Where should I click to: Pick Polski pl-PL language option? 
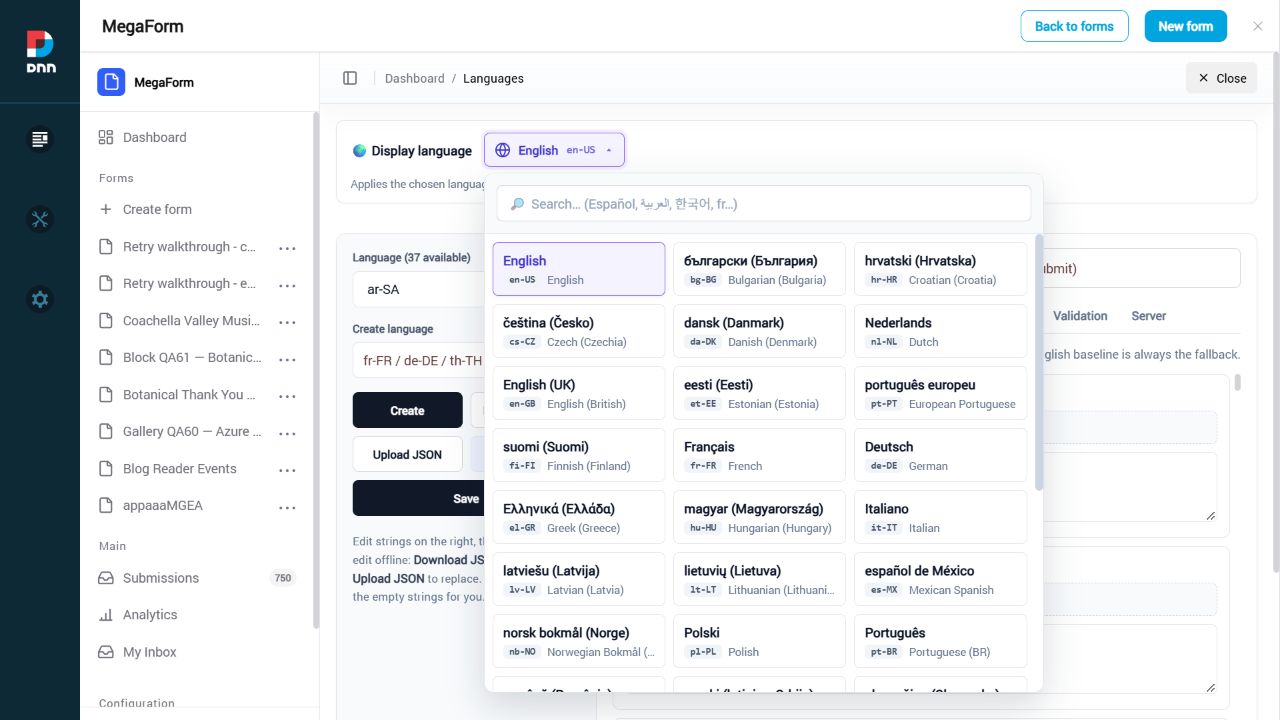[x=759, y=641]
